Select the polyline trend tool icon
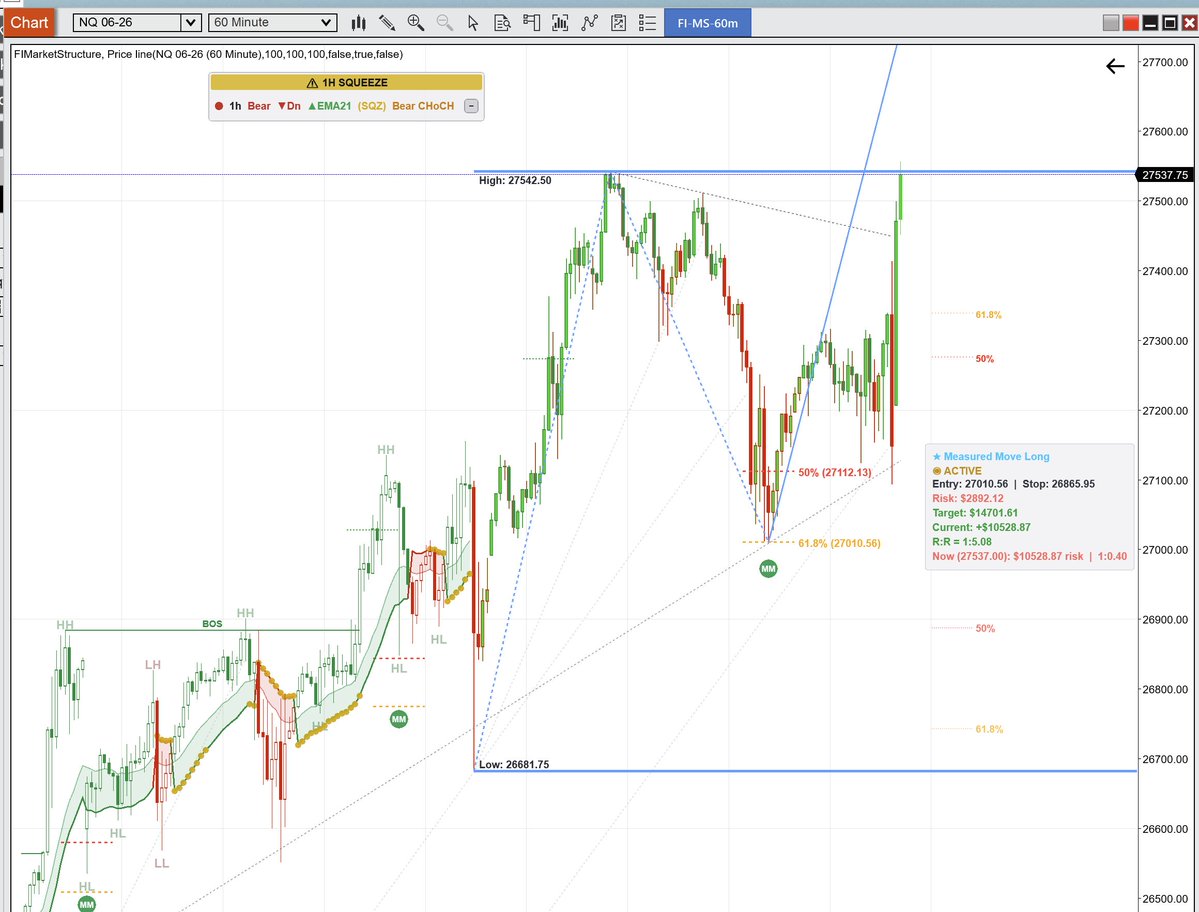Viewport: 1199px width, 912px height. tap(590, 22)
